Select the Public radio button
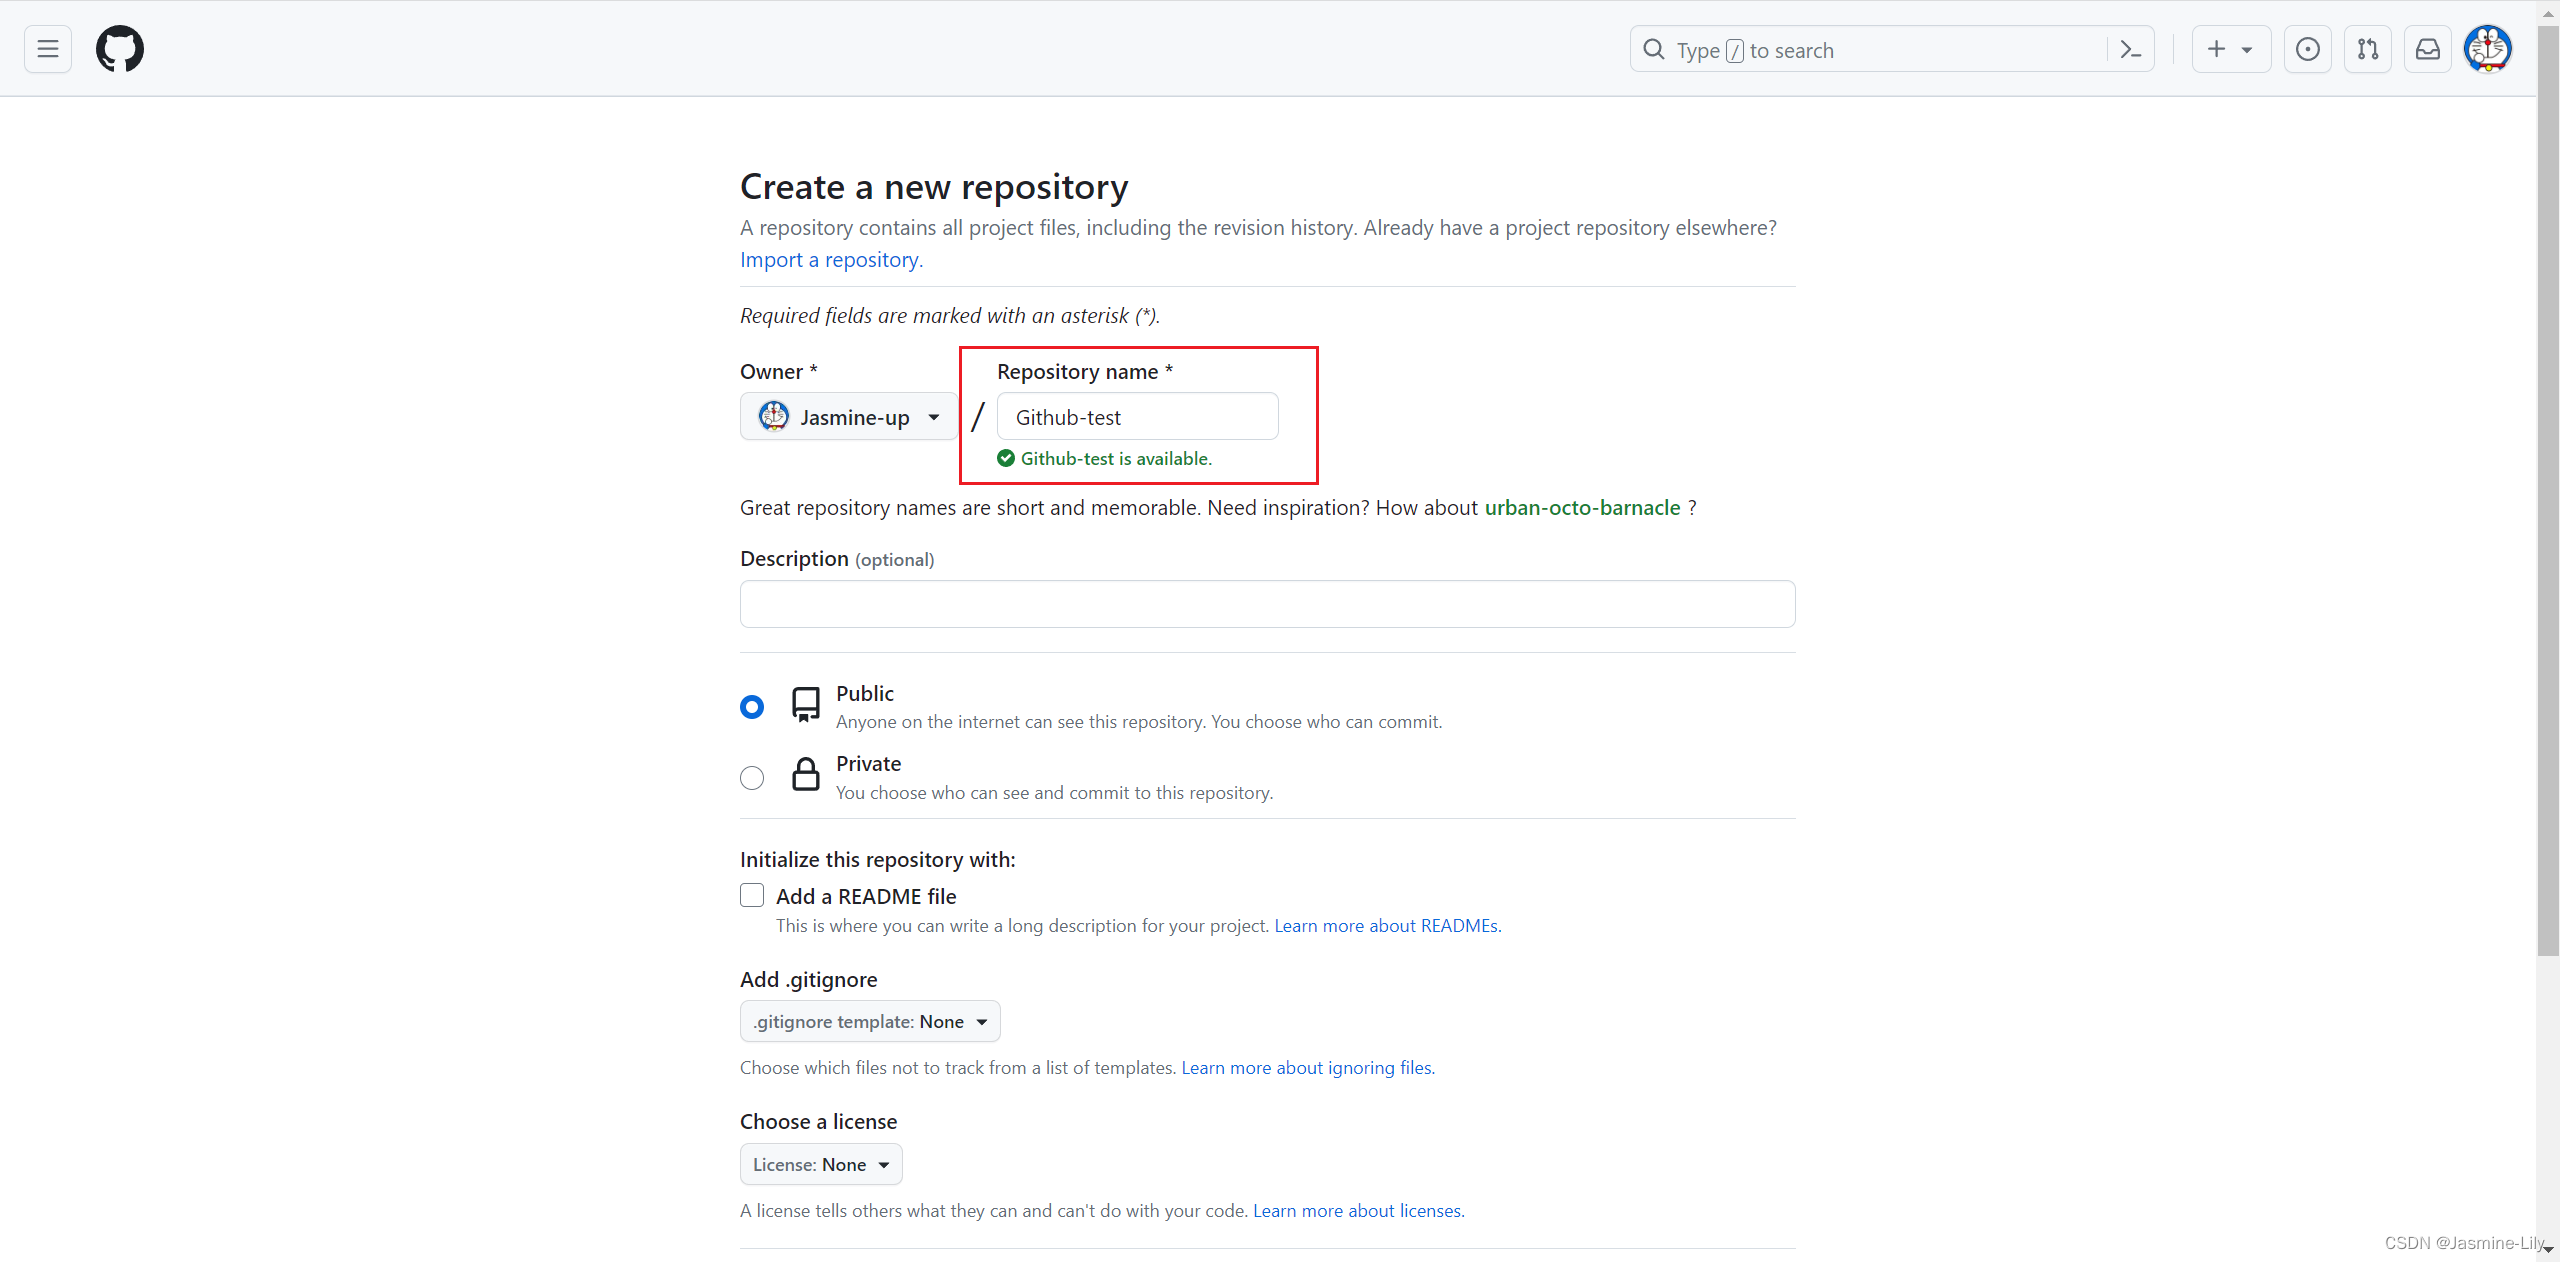This screenshot has width=2560, height=1262. [754, 705]
